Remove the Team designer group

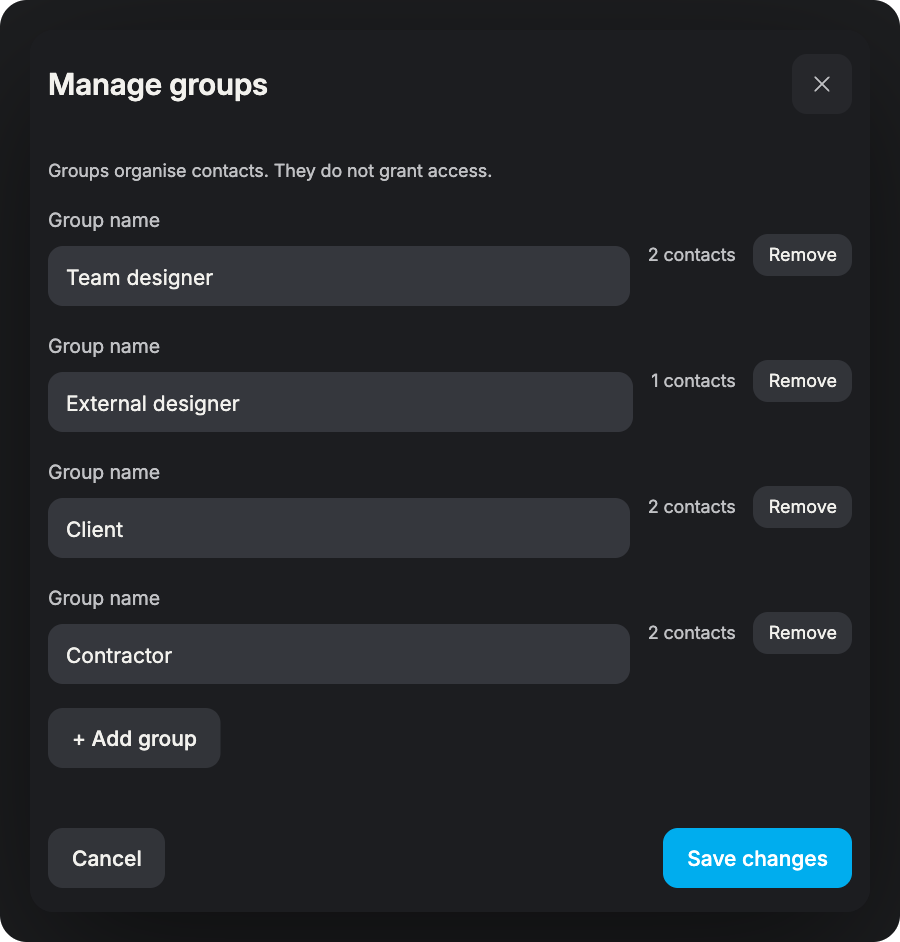(x=802, y=255)
